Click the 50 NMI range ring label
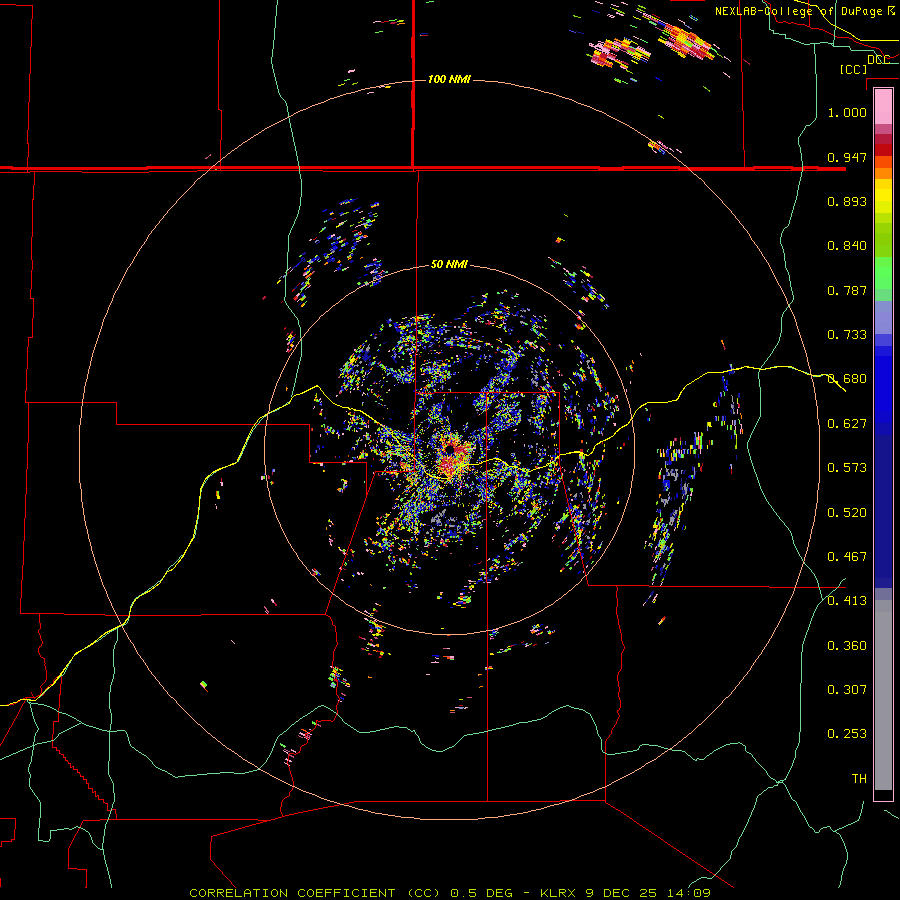 (449, 264)
